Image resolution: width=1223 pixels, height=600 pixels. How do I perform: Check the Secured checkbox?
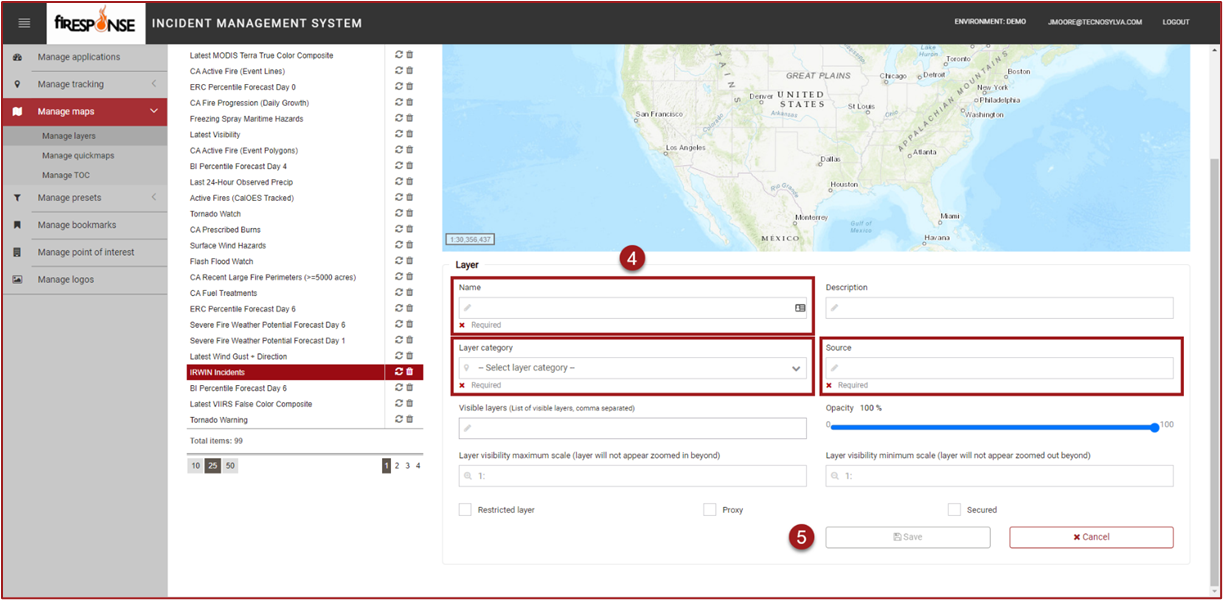pyautogui.click(x=954, y=510)
